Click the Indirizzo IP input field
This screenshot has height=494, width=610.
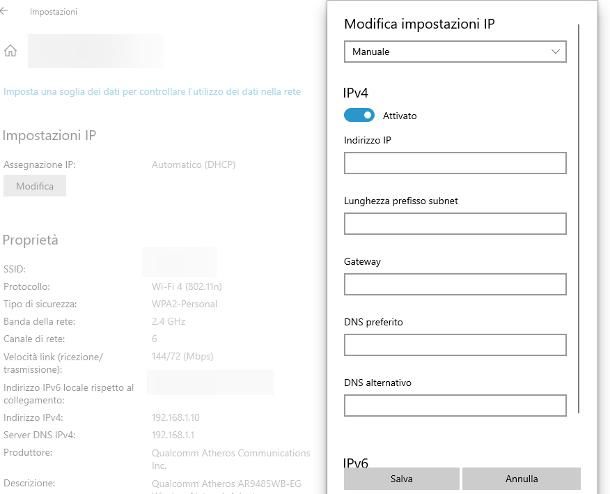(455, 163)
